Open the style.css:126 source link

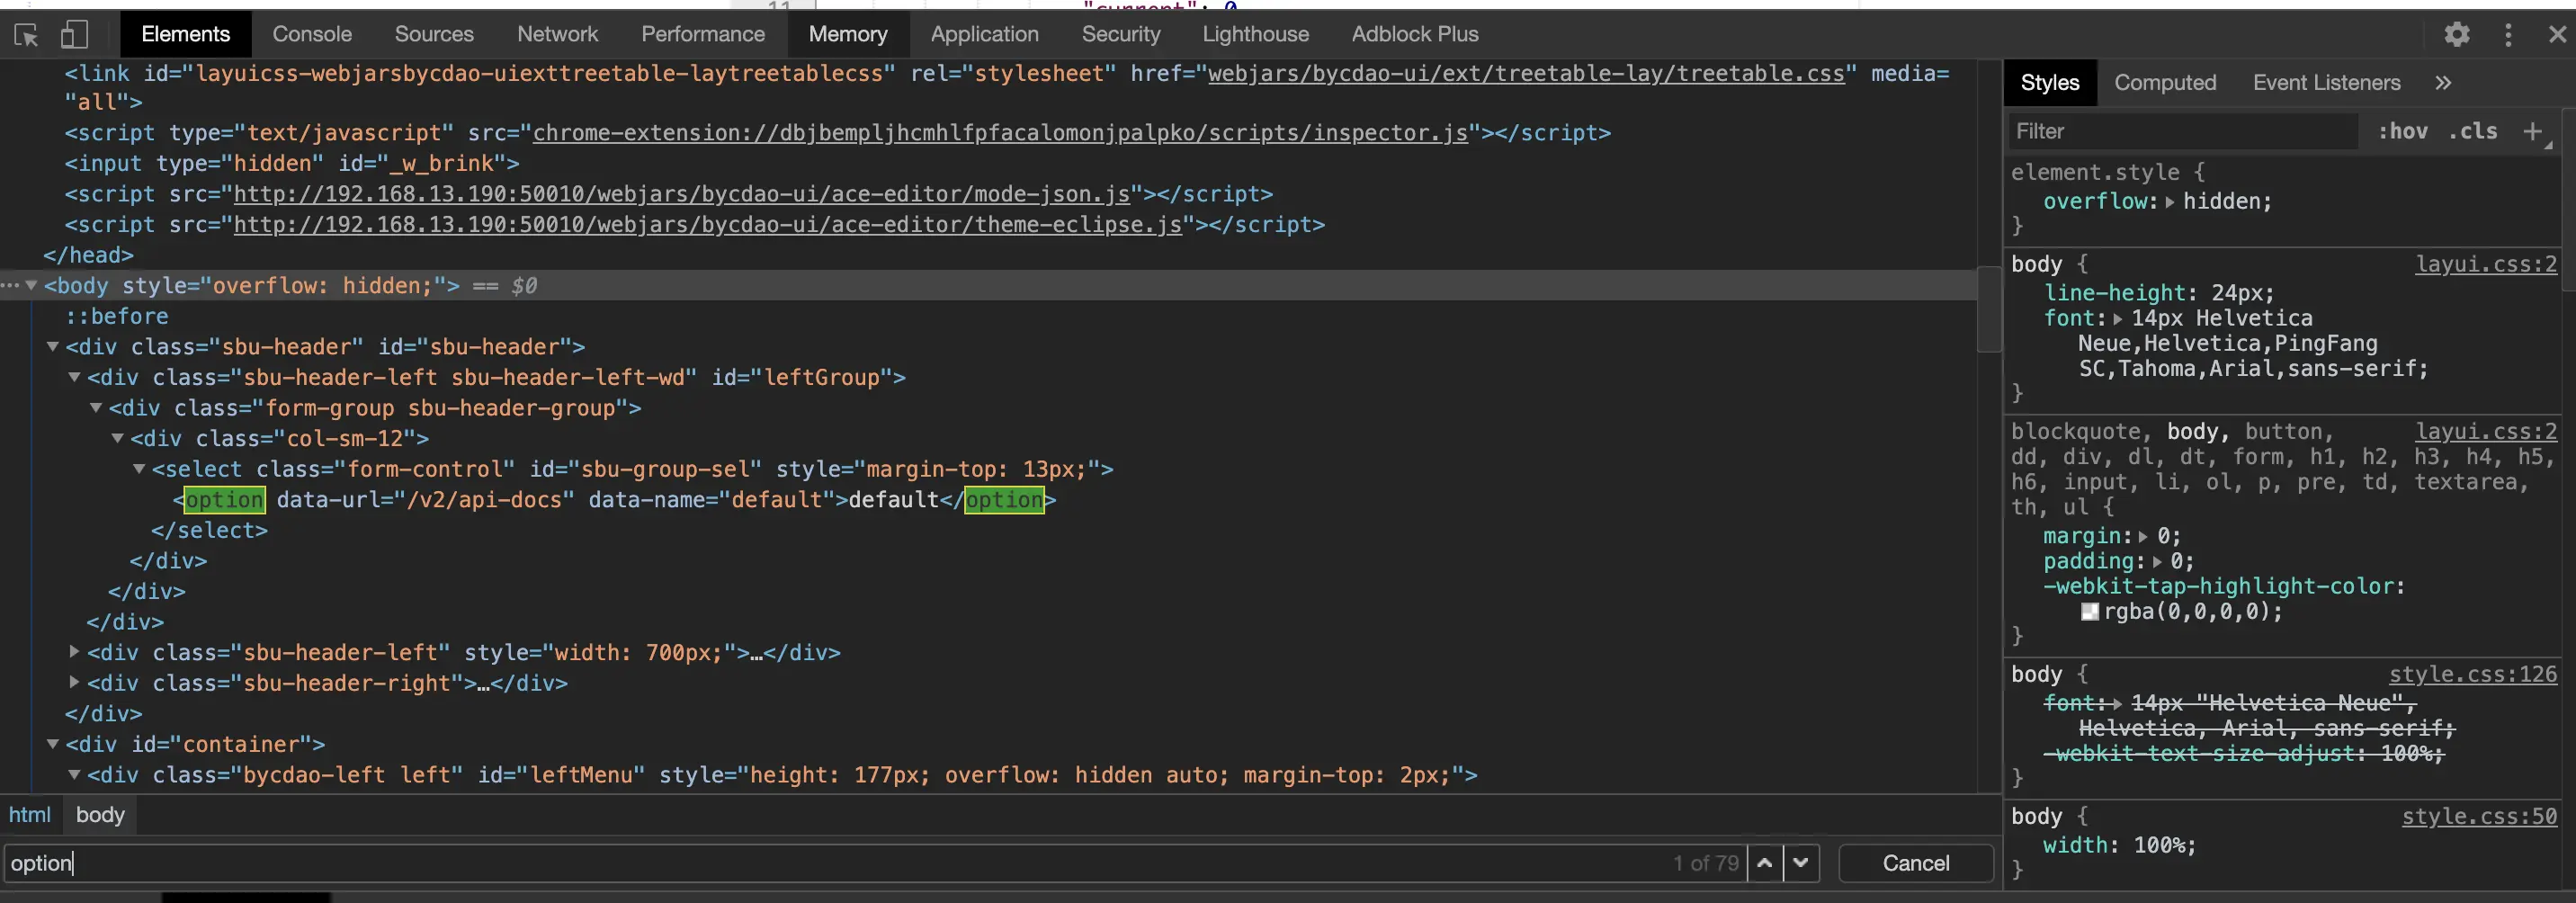2473,674
